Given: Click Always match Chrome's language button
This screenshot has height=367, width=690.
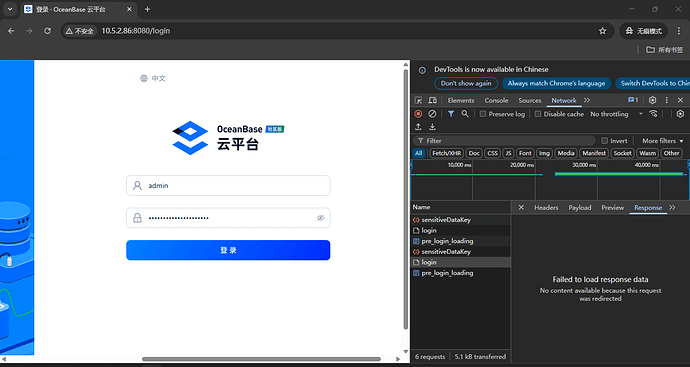Looking at the screenshot, I should (556, 83).
